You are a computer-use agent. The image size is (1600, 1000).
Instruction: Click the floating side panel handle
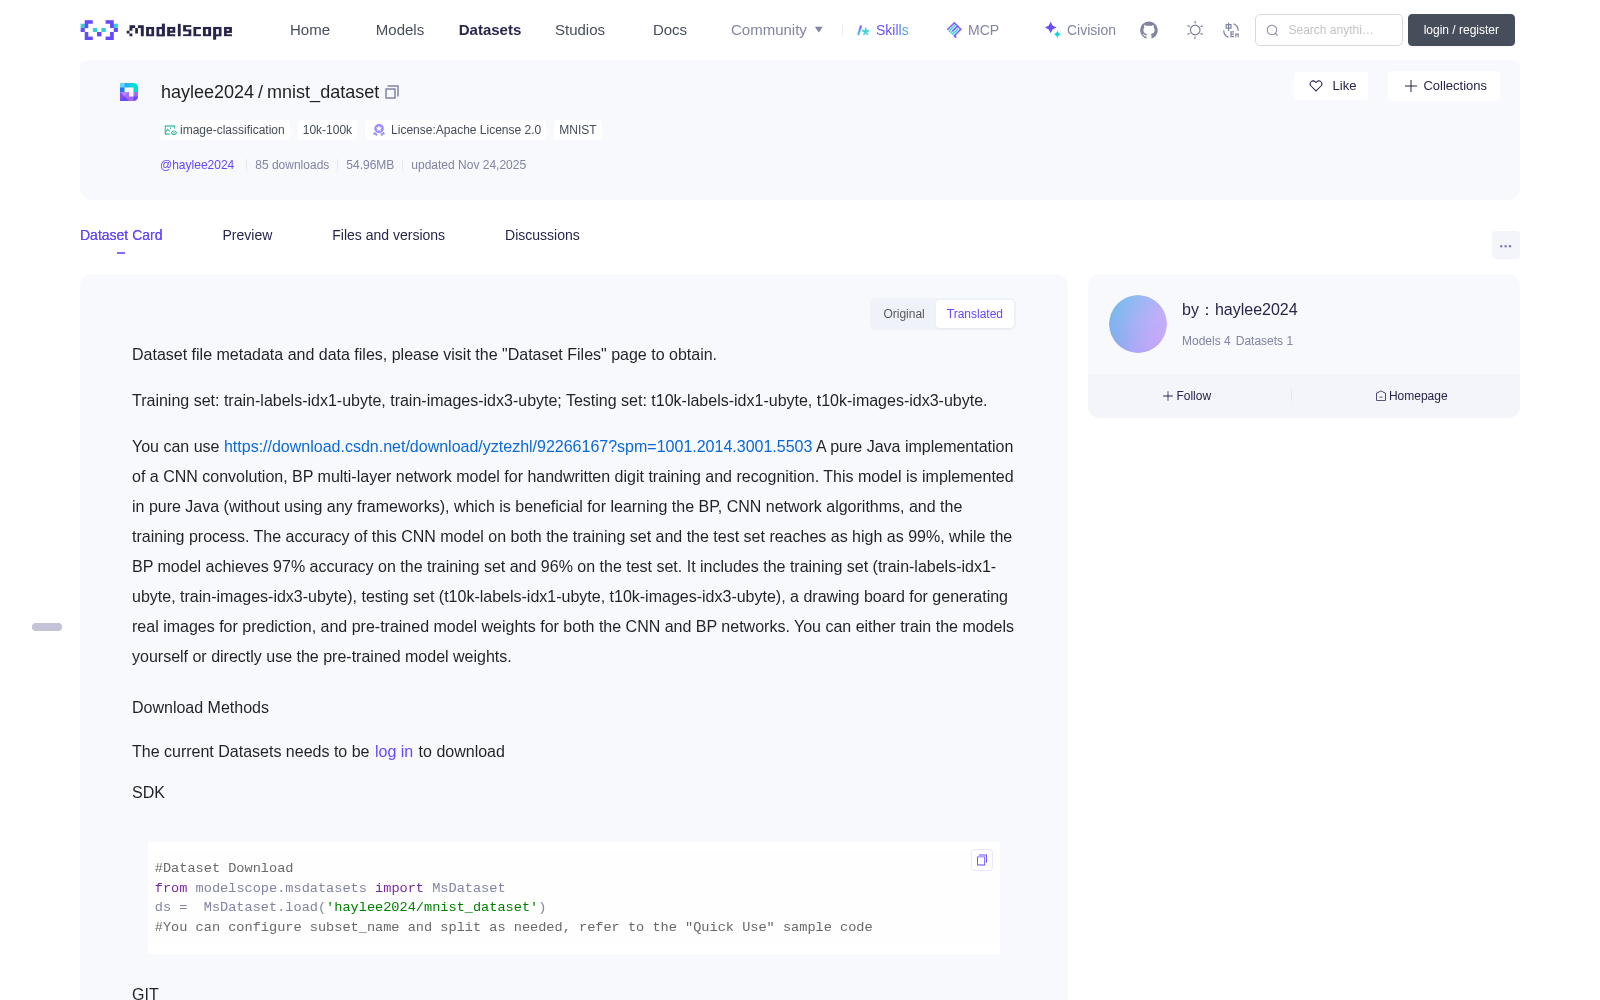47,627
